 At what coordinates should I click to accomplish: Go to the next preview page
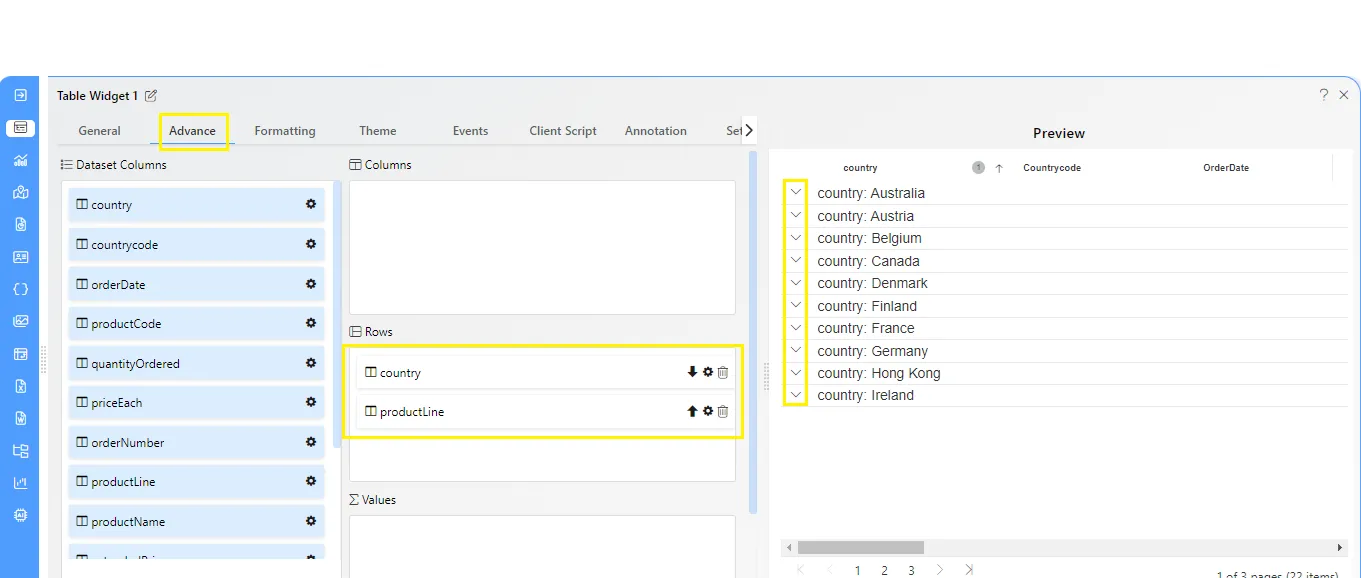pyautogui.click(x=939, y=570)
